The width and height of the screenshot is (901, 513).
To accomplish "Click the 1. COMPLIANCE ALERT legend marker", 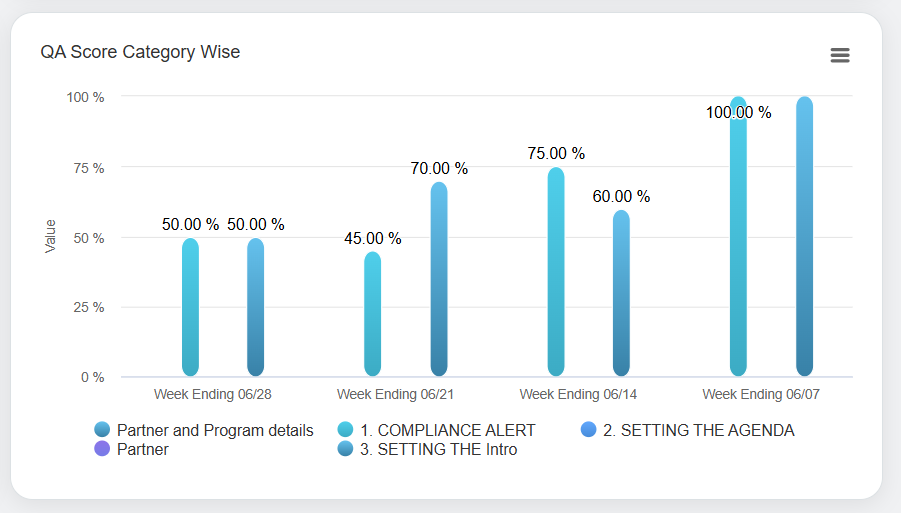I will pos(346,430).
